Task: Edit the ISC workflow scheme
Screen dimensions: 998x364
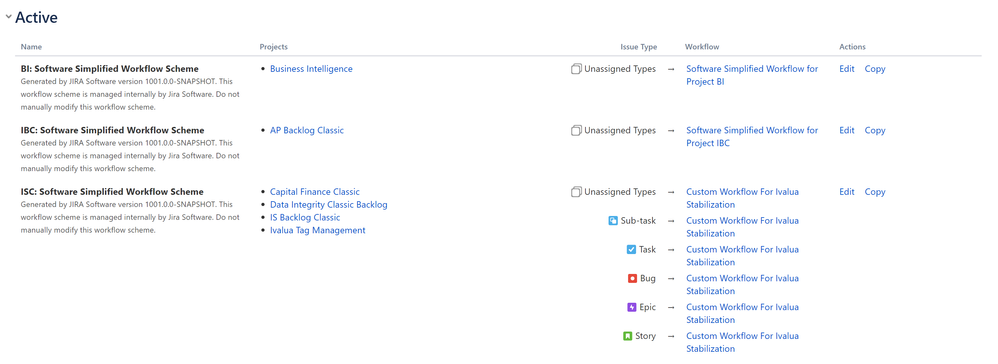Action: 847,192
